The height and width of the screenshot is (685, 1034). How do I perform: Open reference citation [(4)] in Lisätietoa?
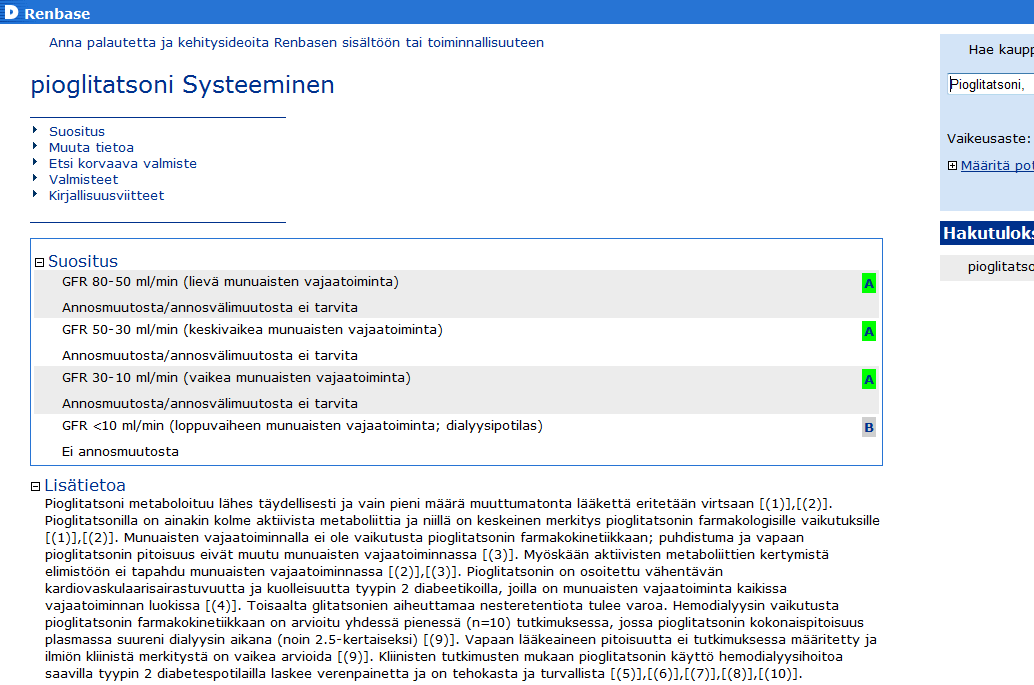[x=224, y=605]
